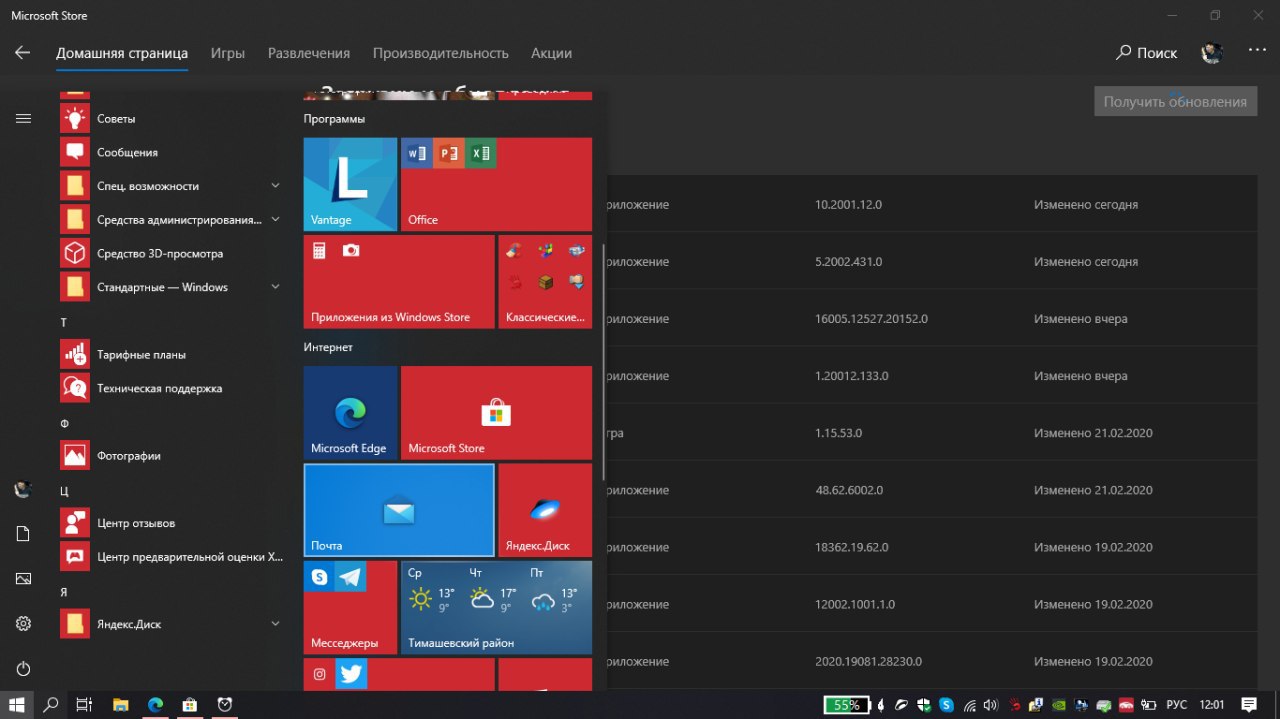
Task: Switch to the Акции tab
Action: point(551,53)
